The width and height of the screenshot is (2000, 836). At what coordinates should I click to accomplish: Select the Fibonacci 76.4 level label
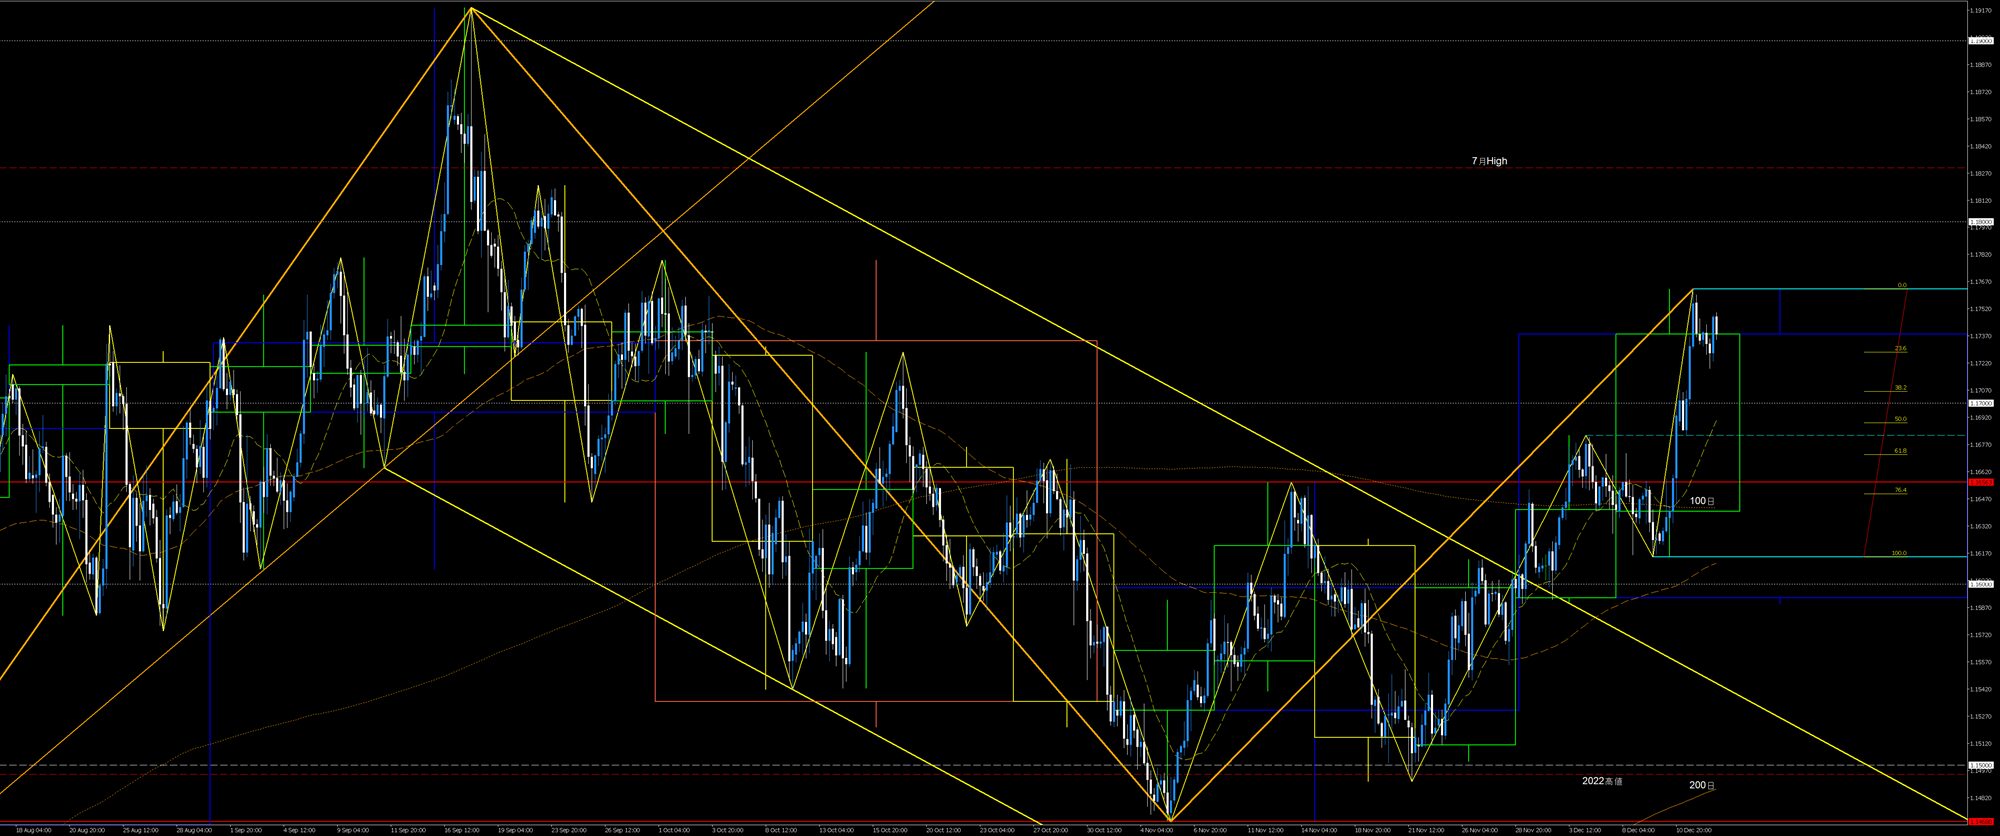pos(1900,491)
